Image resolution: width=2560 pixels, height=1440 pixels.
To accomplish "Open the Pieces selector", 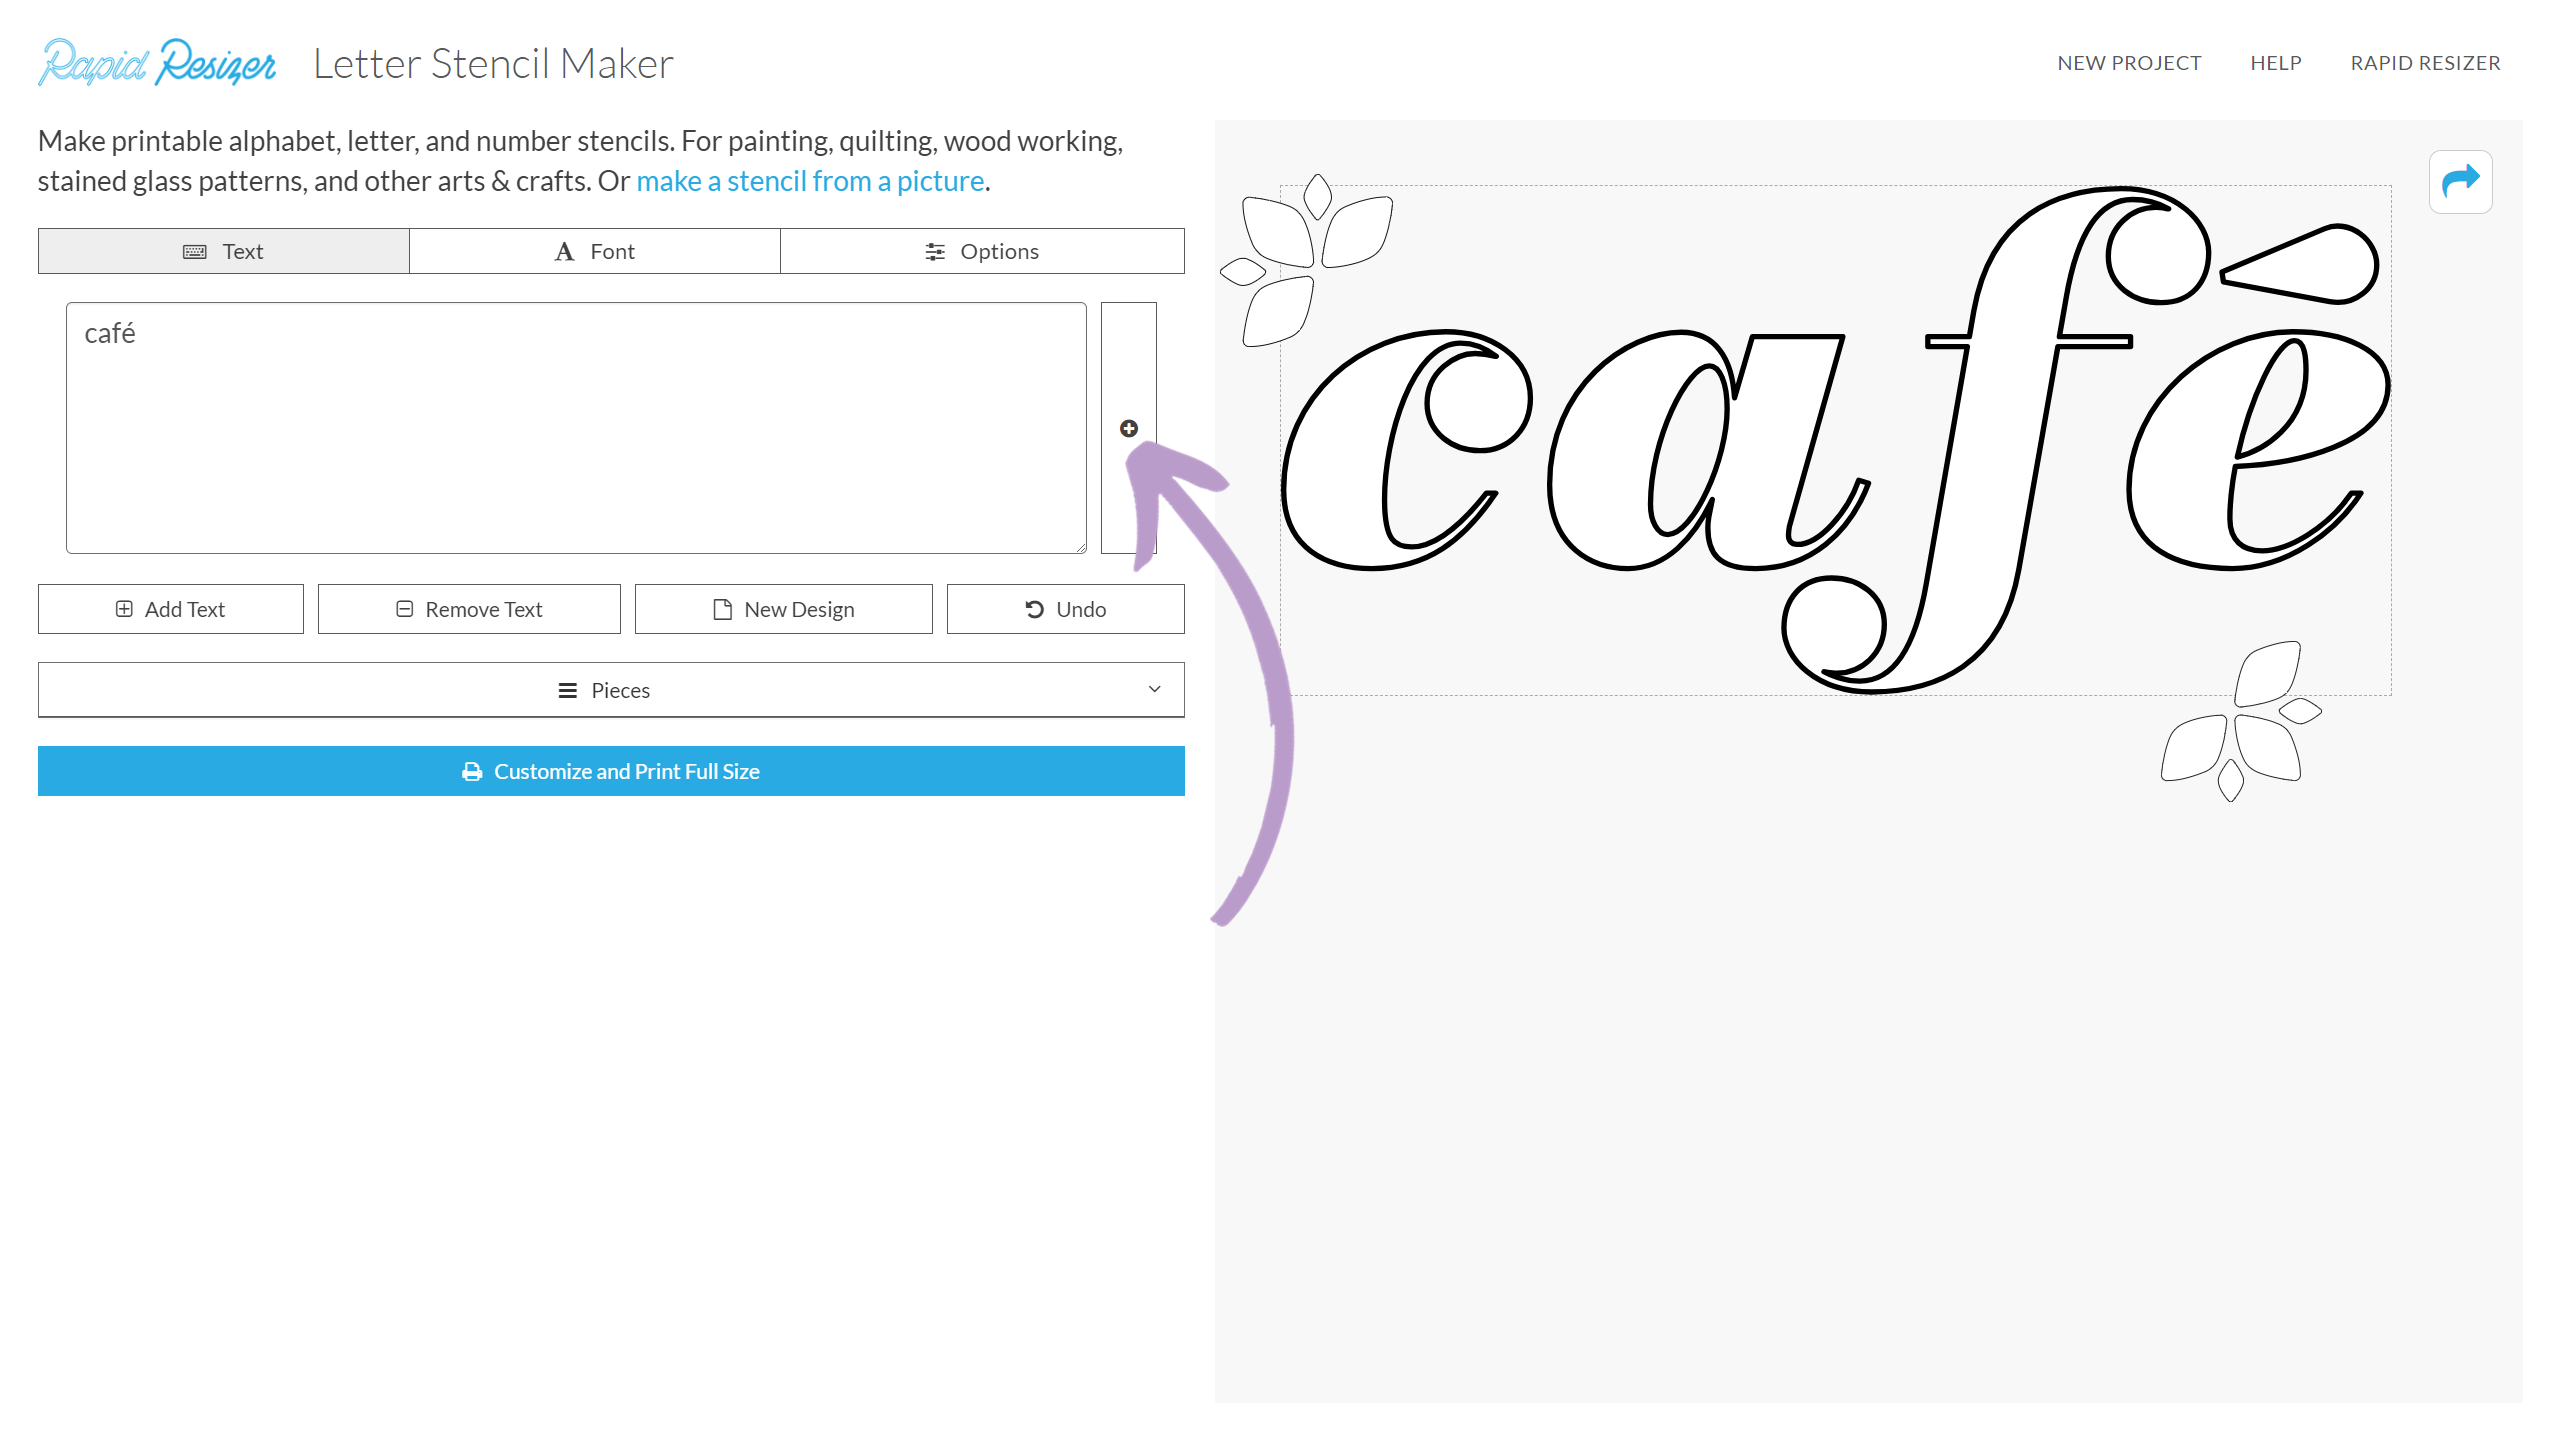I will [x=610, y=690].
